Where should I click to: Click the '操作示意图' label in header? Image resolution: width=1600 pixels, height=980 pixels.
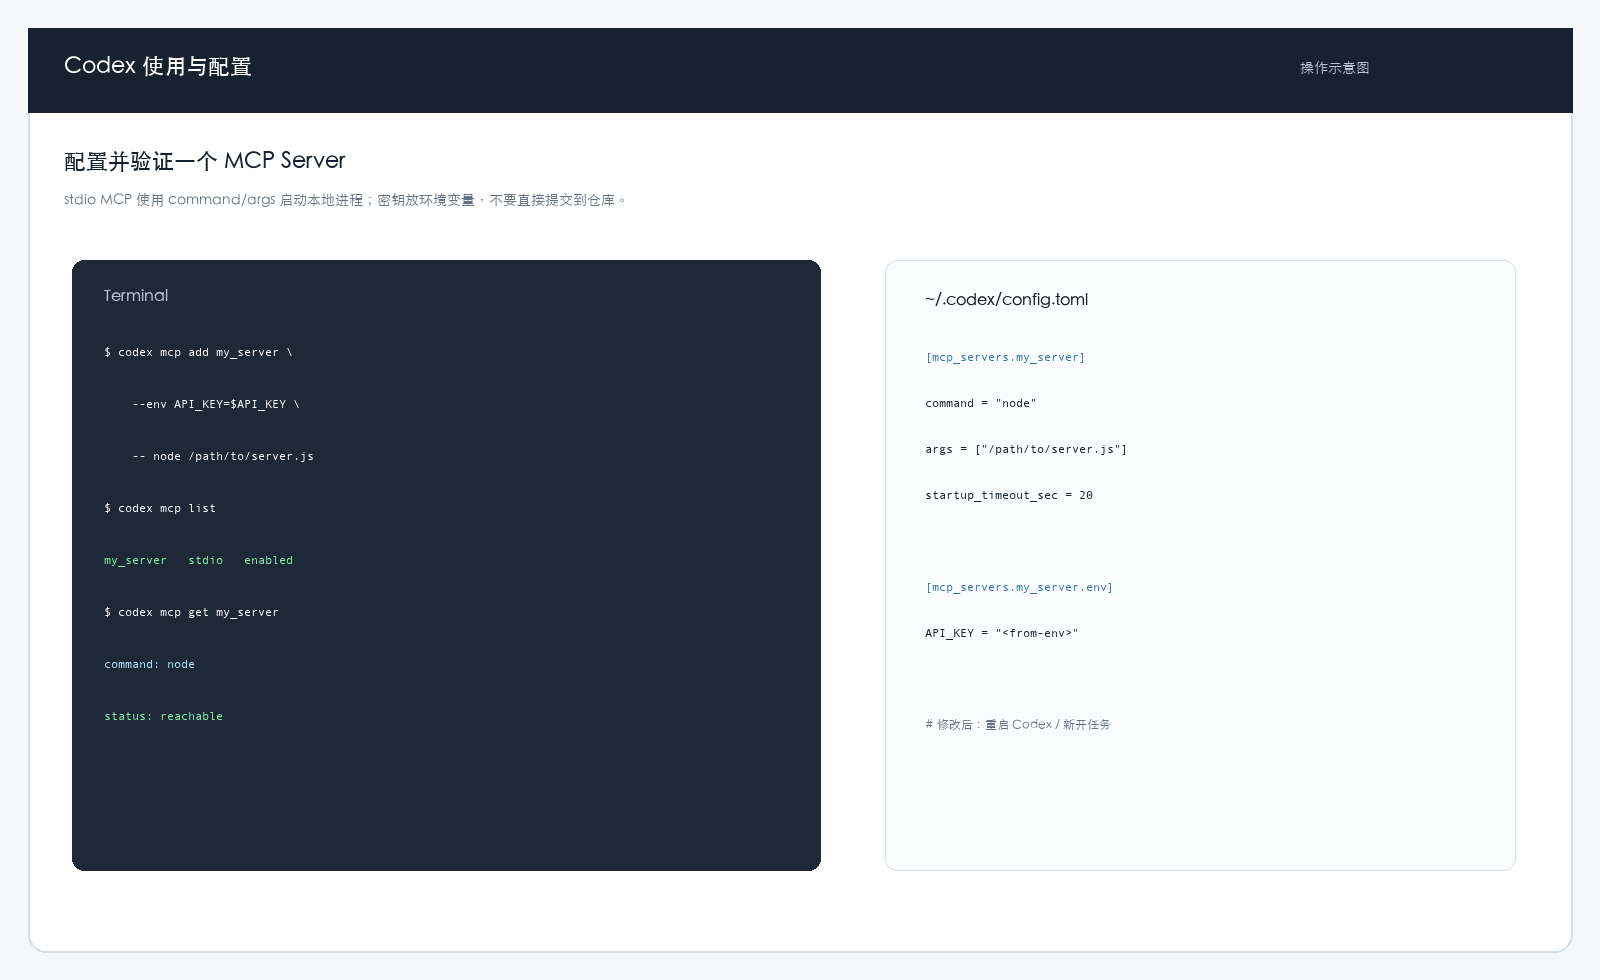click(1335, 68)
